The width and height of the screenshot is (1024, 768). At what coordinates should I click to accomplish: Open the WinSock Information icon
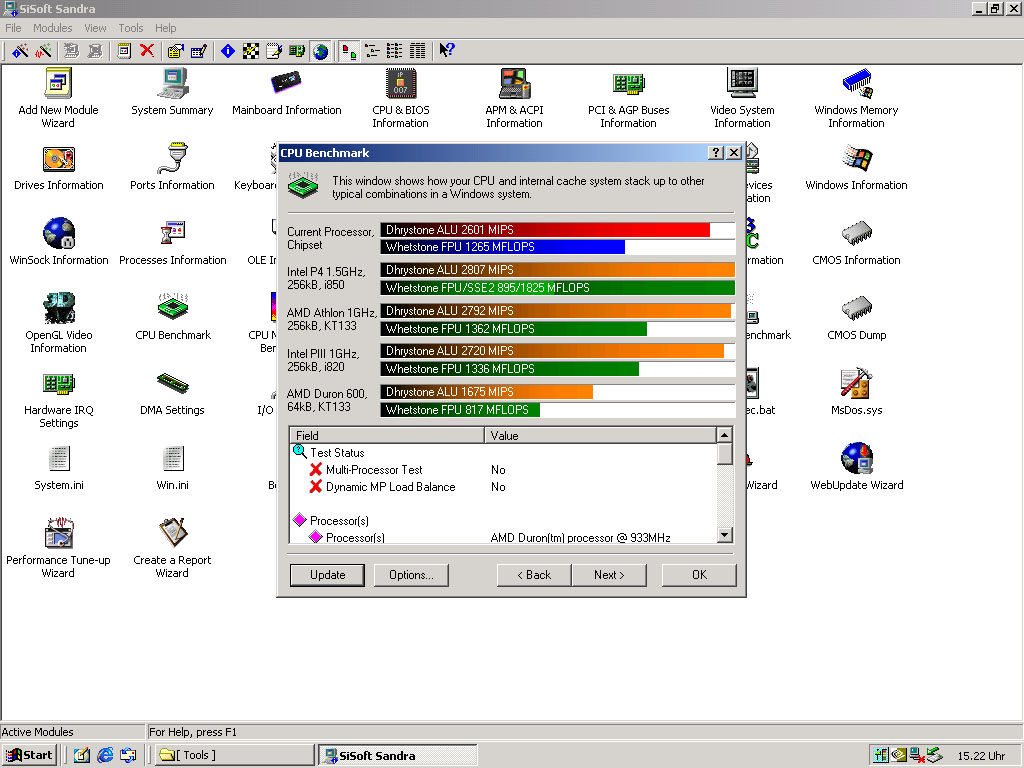[59, 235]
